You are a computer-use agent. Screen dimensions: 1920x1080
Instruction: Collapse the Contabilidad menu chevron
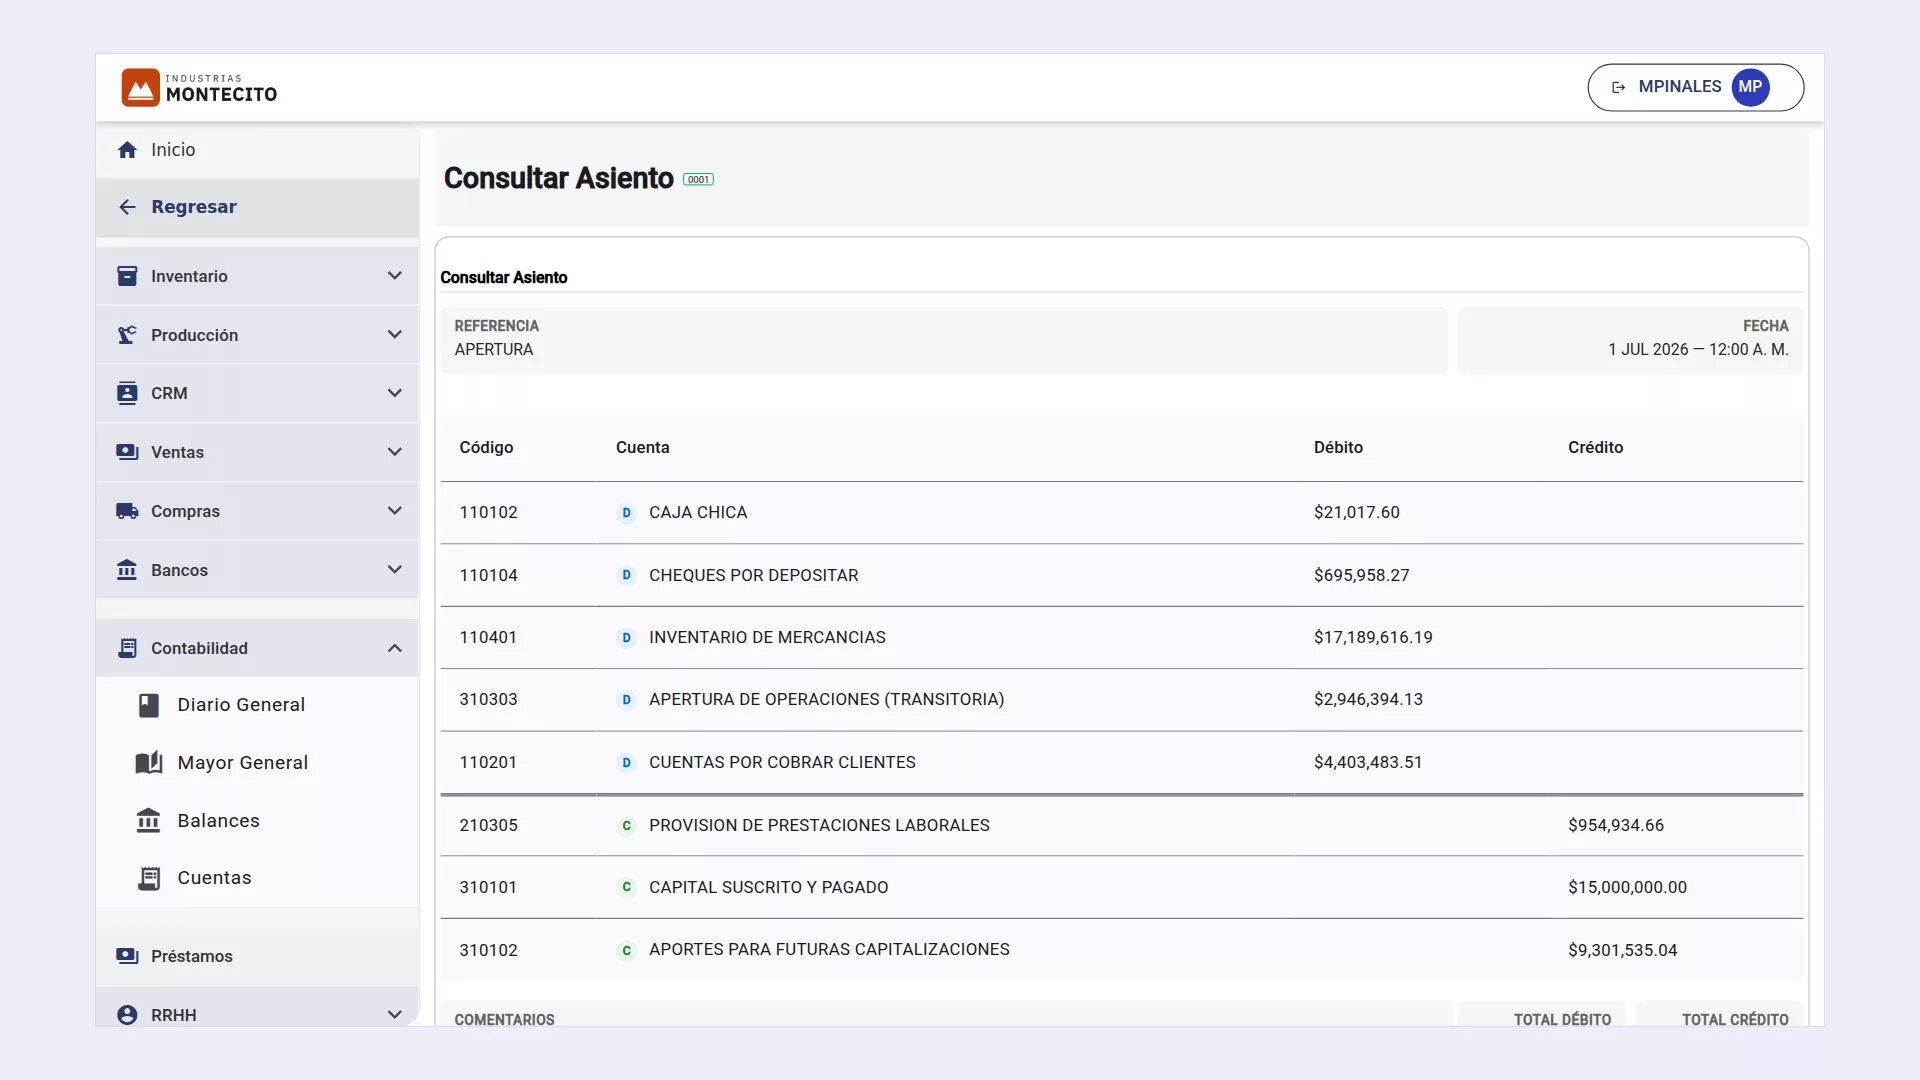point(395,648)
